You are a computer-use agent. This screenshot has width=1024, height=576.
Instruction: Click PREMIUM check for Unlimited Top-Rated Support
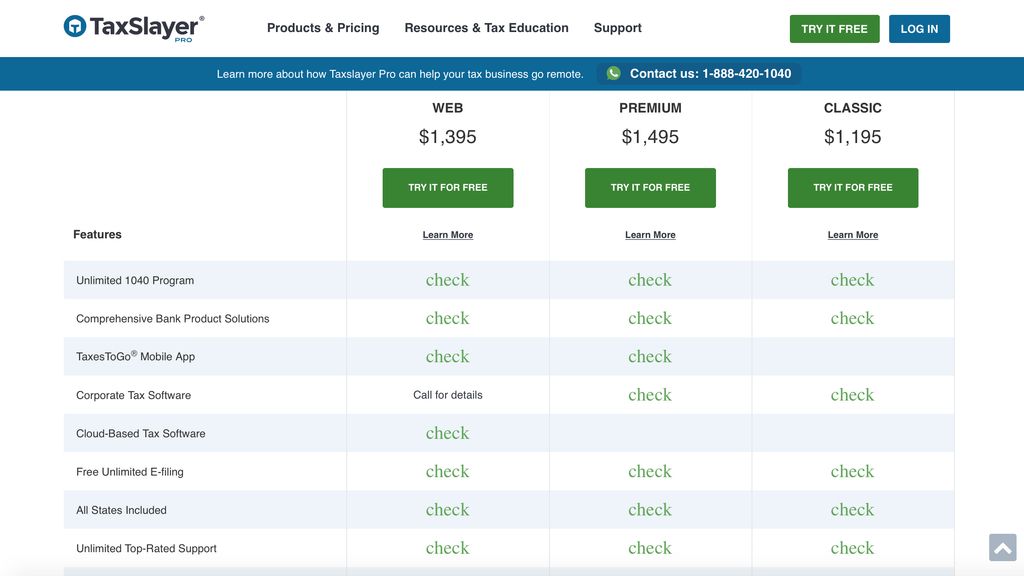click(650, 547)
